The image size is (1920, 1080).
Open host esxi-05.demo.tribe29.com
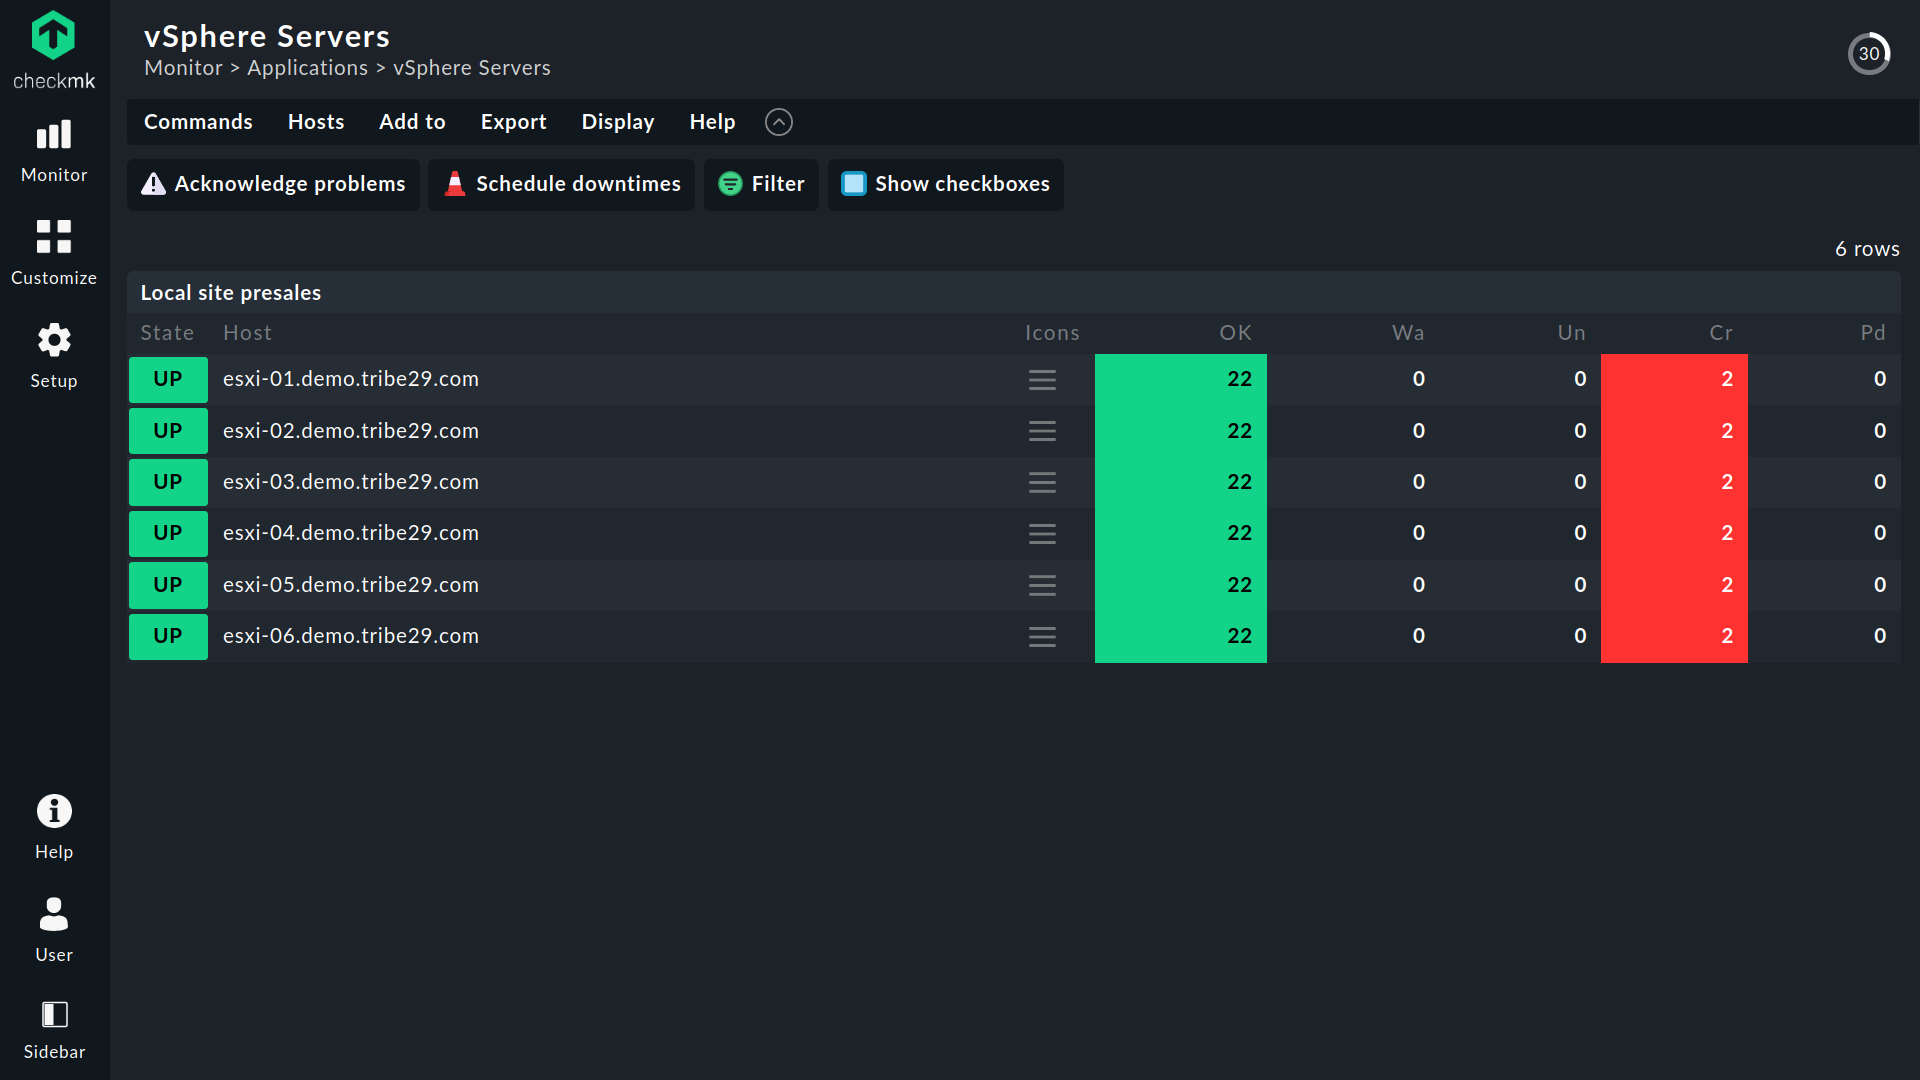pos(351,585)
